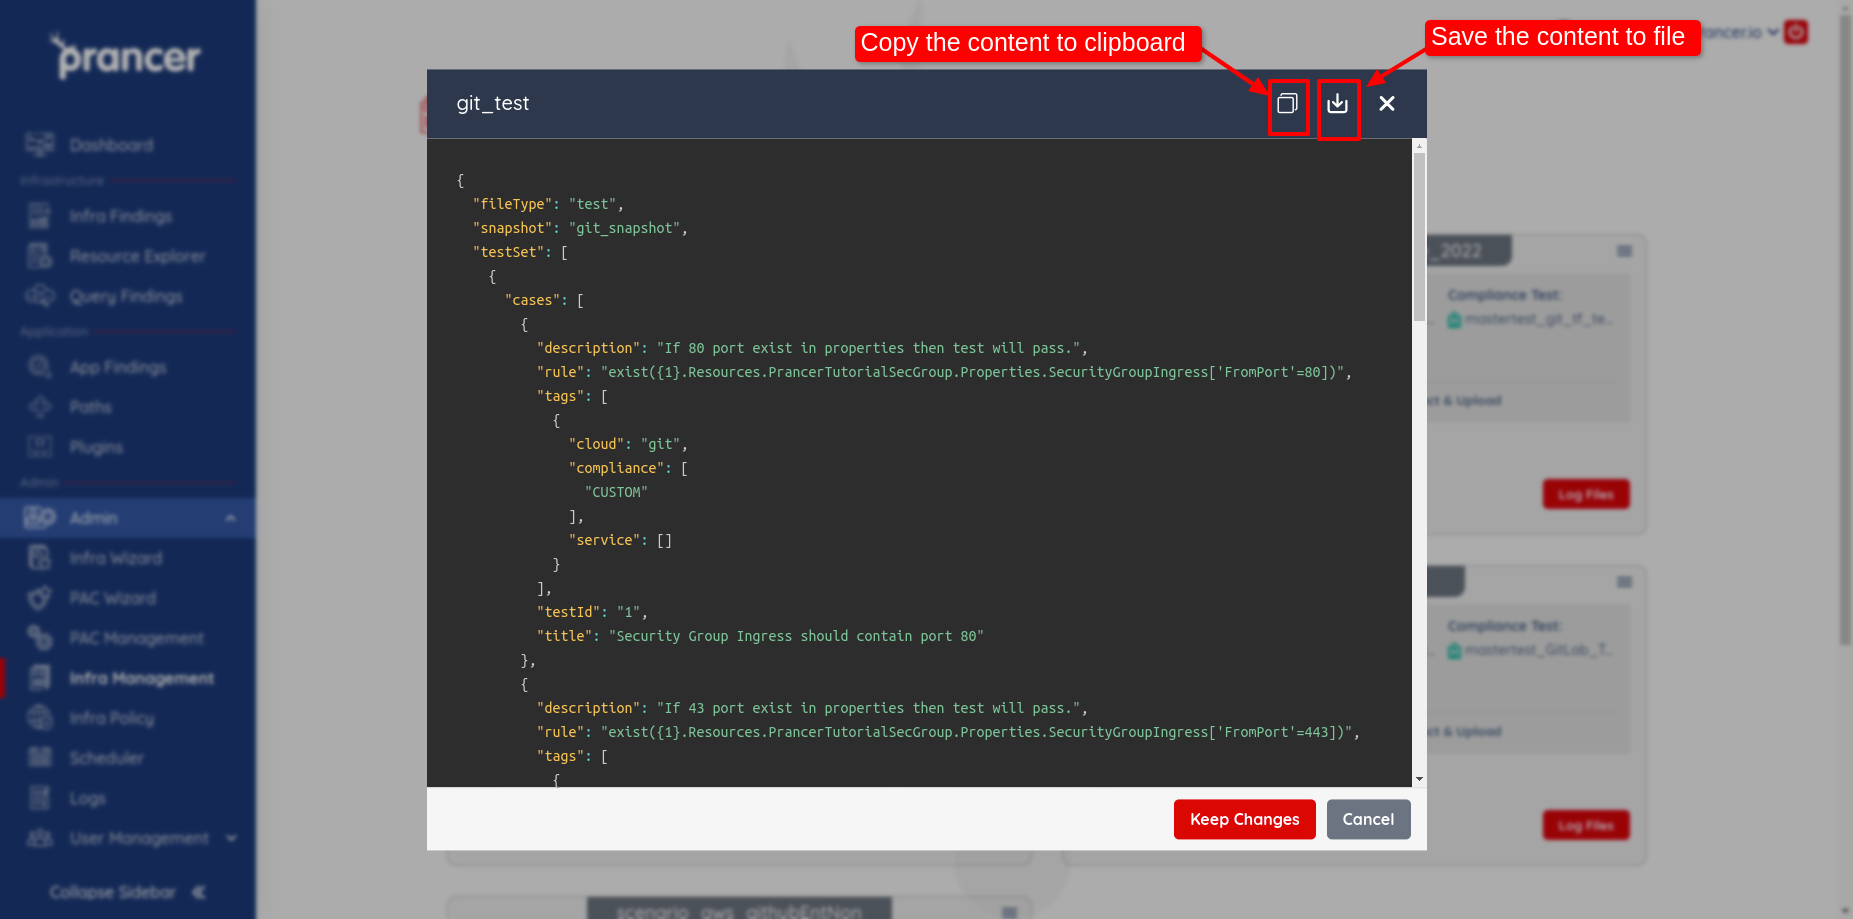The image size is (1853, 919).
Task: Click the "testId": "1" line
Action: (x=592, y=612)
